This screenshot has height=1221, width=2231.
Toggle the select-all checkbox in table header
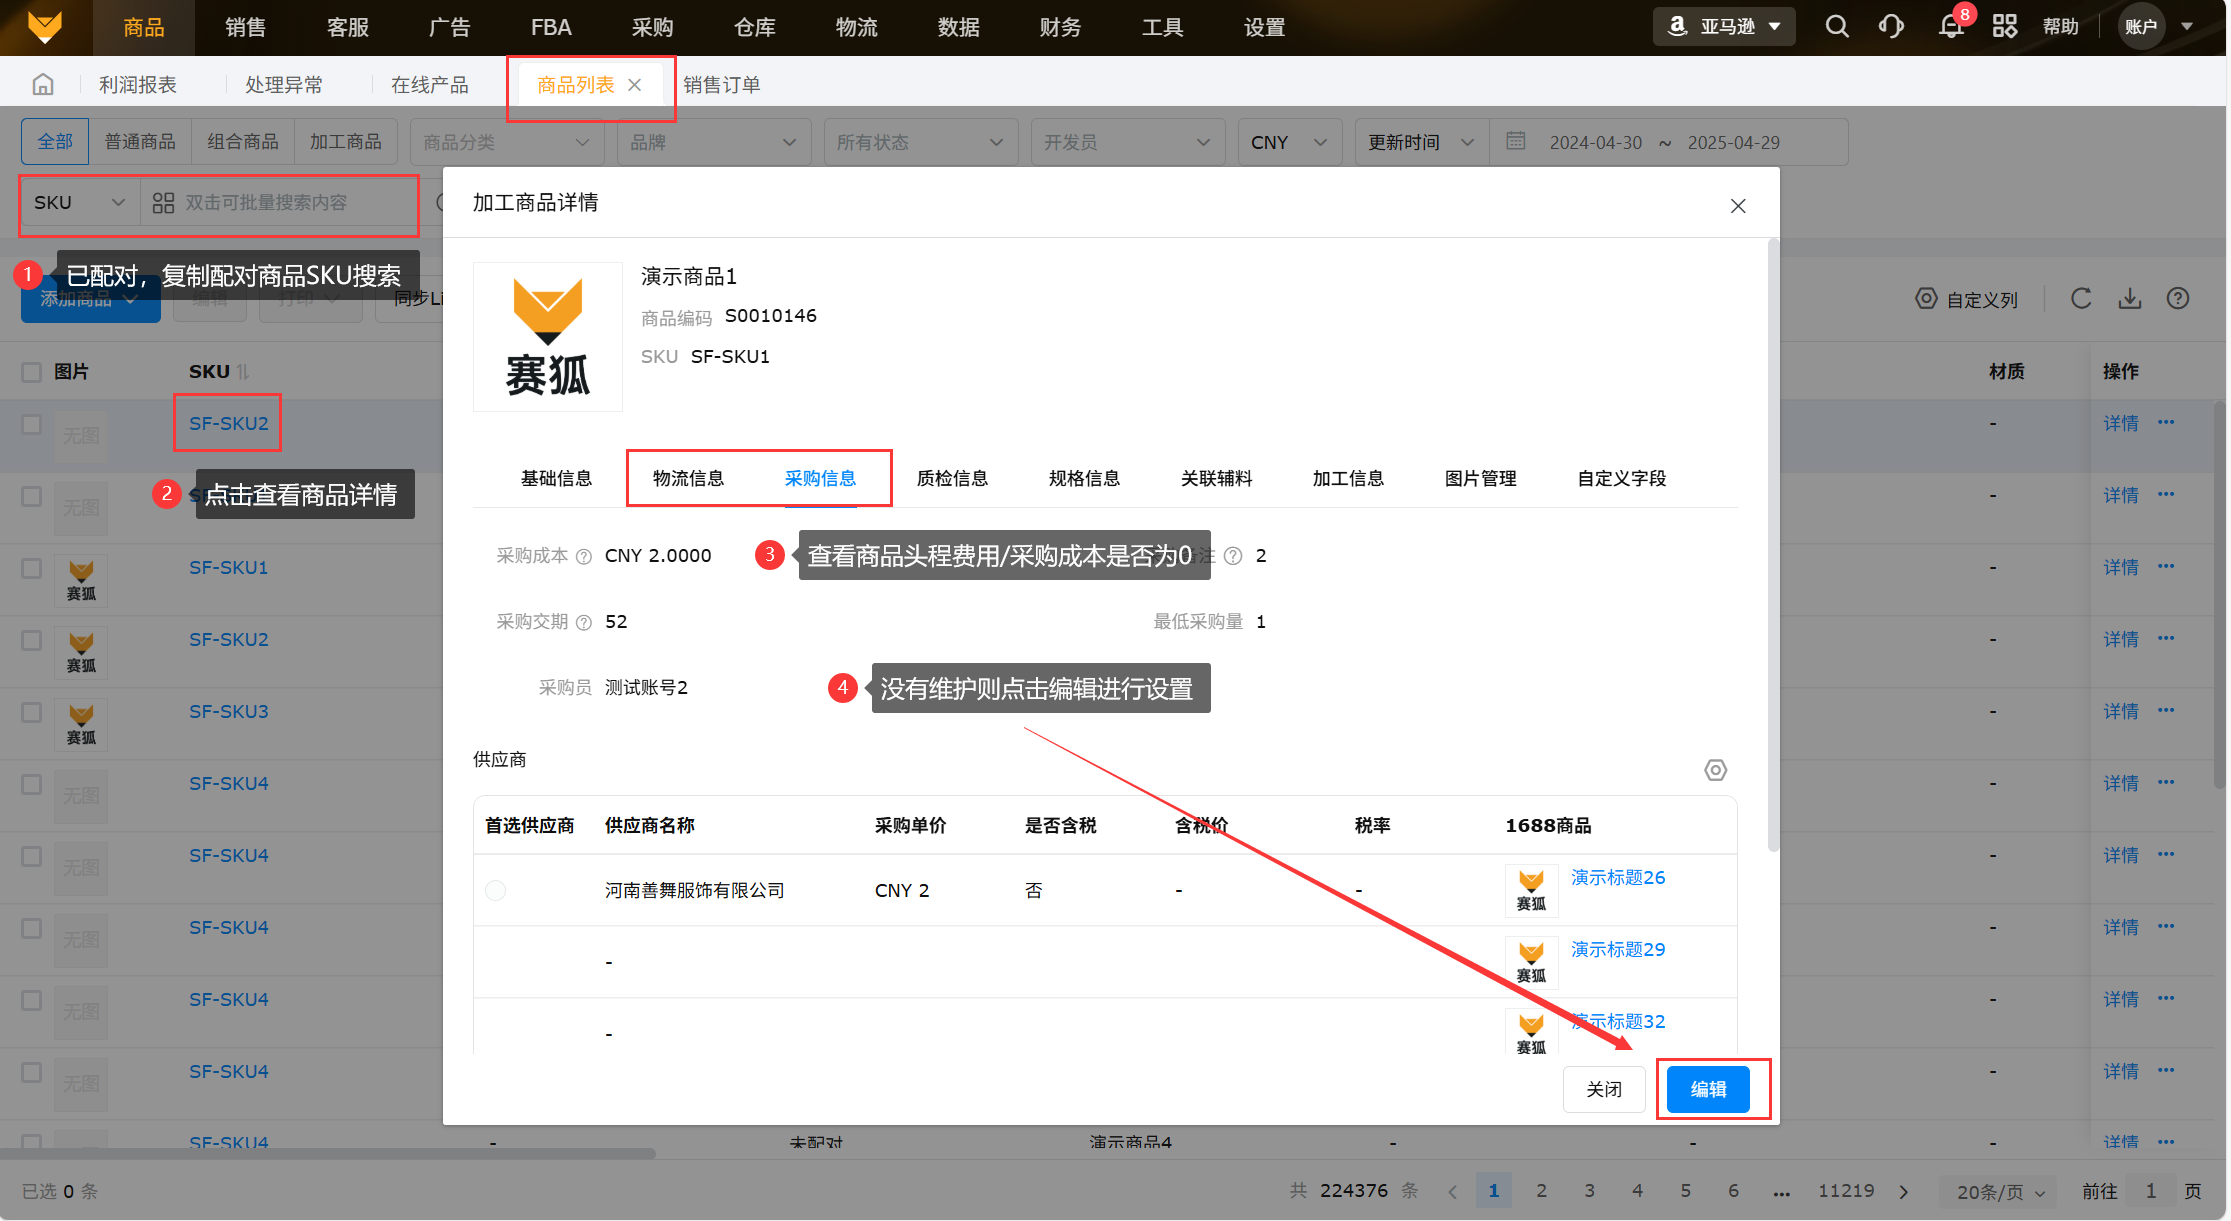pos(32,372)
